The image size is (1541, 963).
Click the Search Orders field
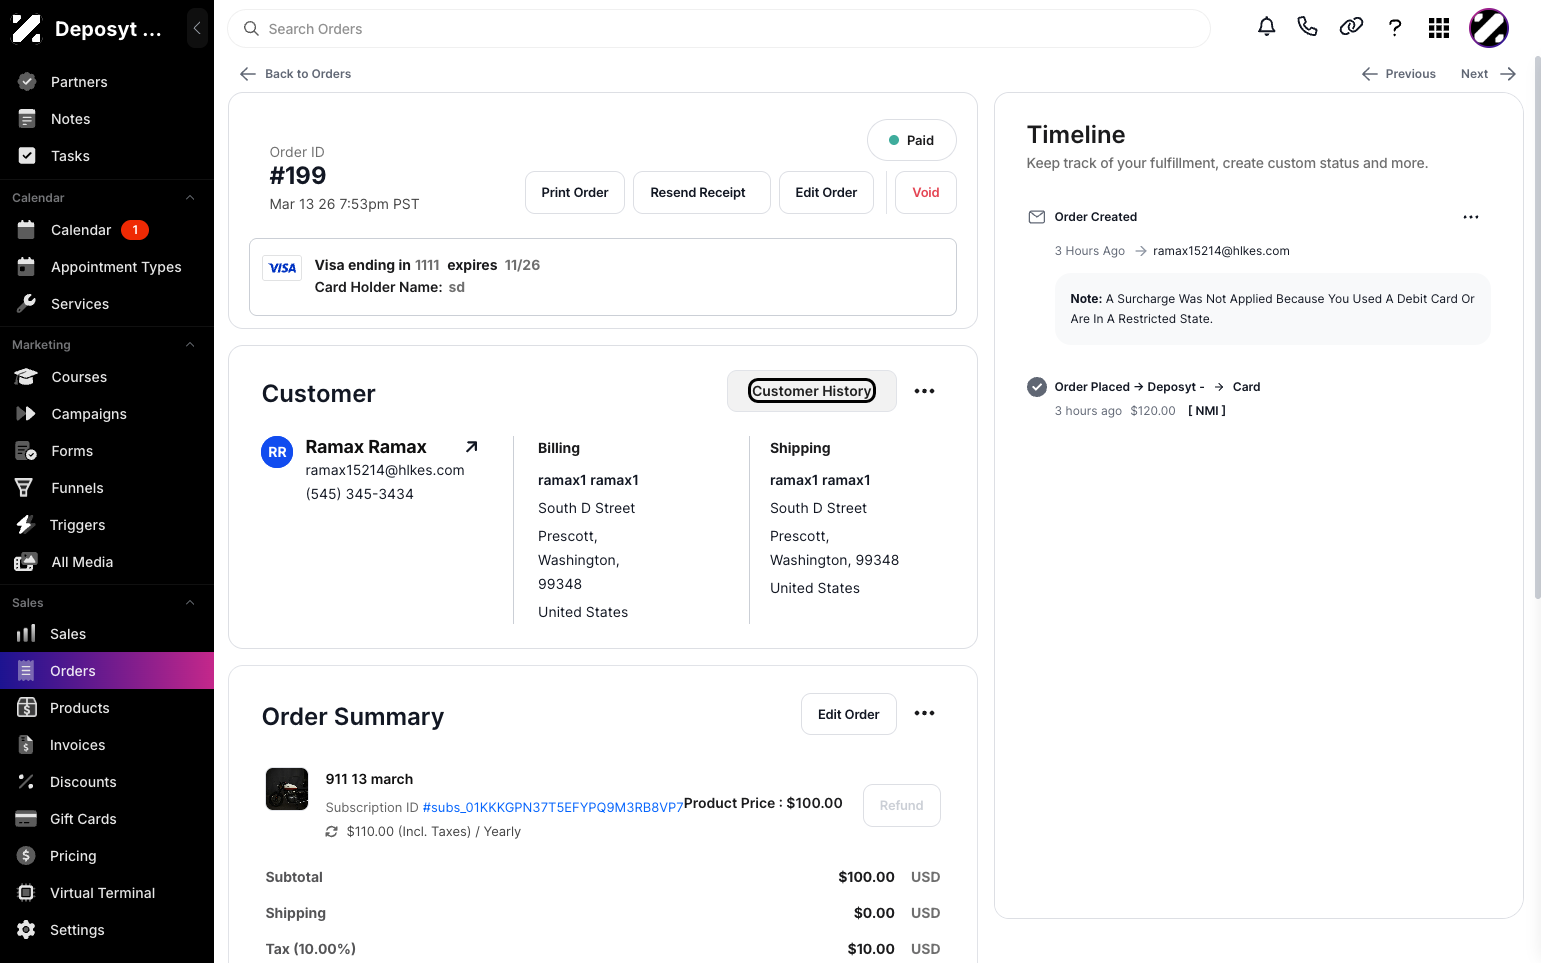[719, 29]
